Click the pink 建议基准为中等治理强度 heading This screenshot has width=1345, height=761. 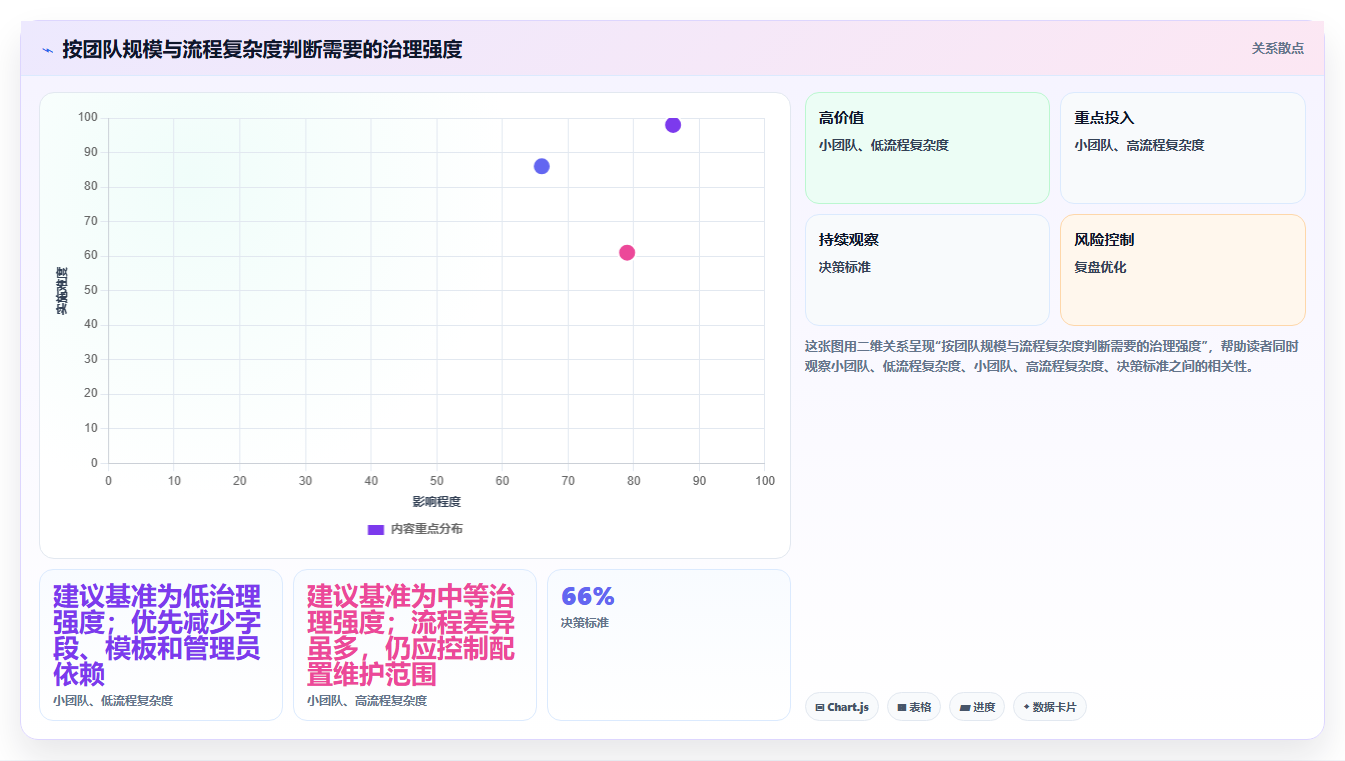pyautogui.click(x=411, y=636)
